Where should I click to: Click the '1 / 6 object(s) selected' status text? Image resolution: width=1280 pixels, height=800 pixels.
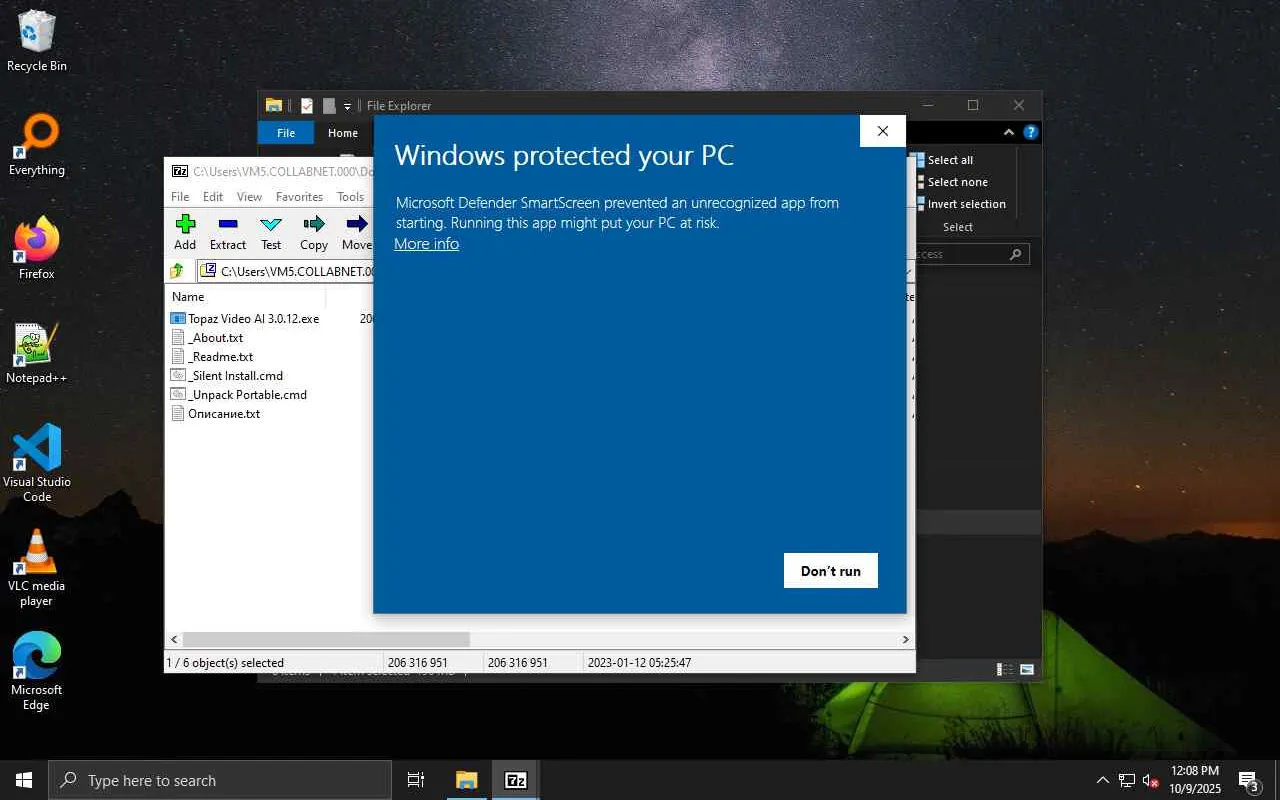(x=225, y=662)
